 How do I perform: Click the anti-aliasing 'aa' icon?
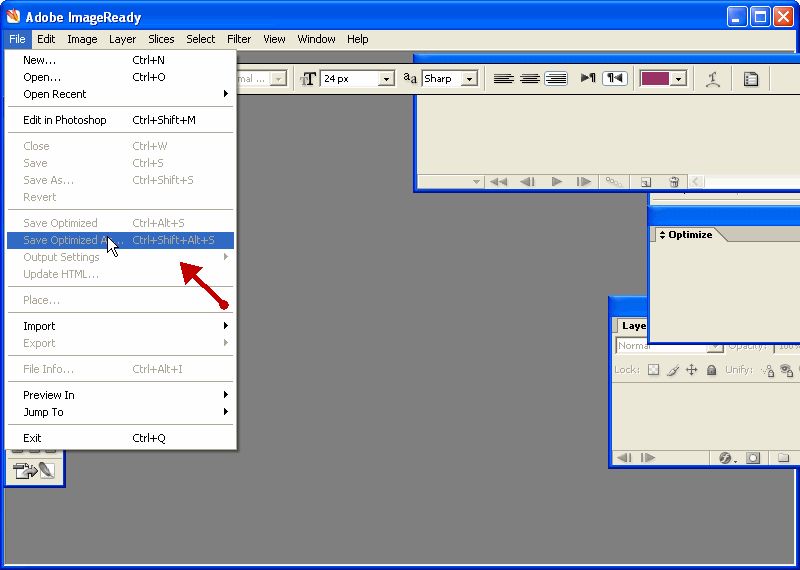pyautogui.click(x=410, y=78)
